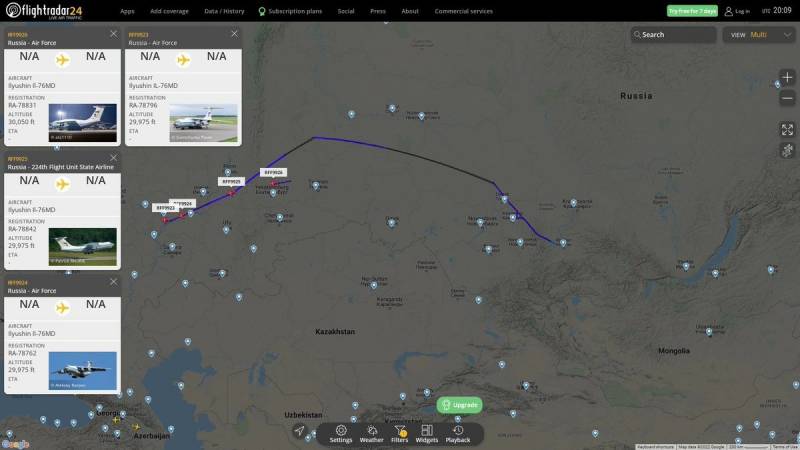Toggle fullscreen map view
Screen dimensions: 800x450
(787, 130)
